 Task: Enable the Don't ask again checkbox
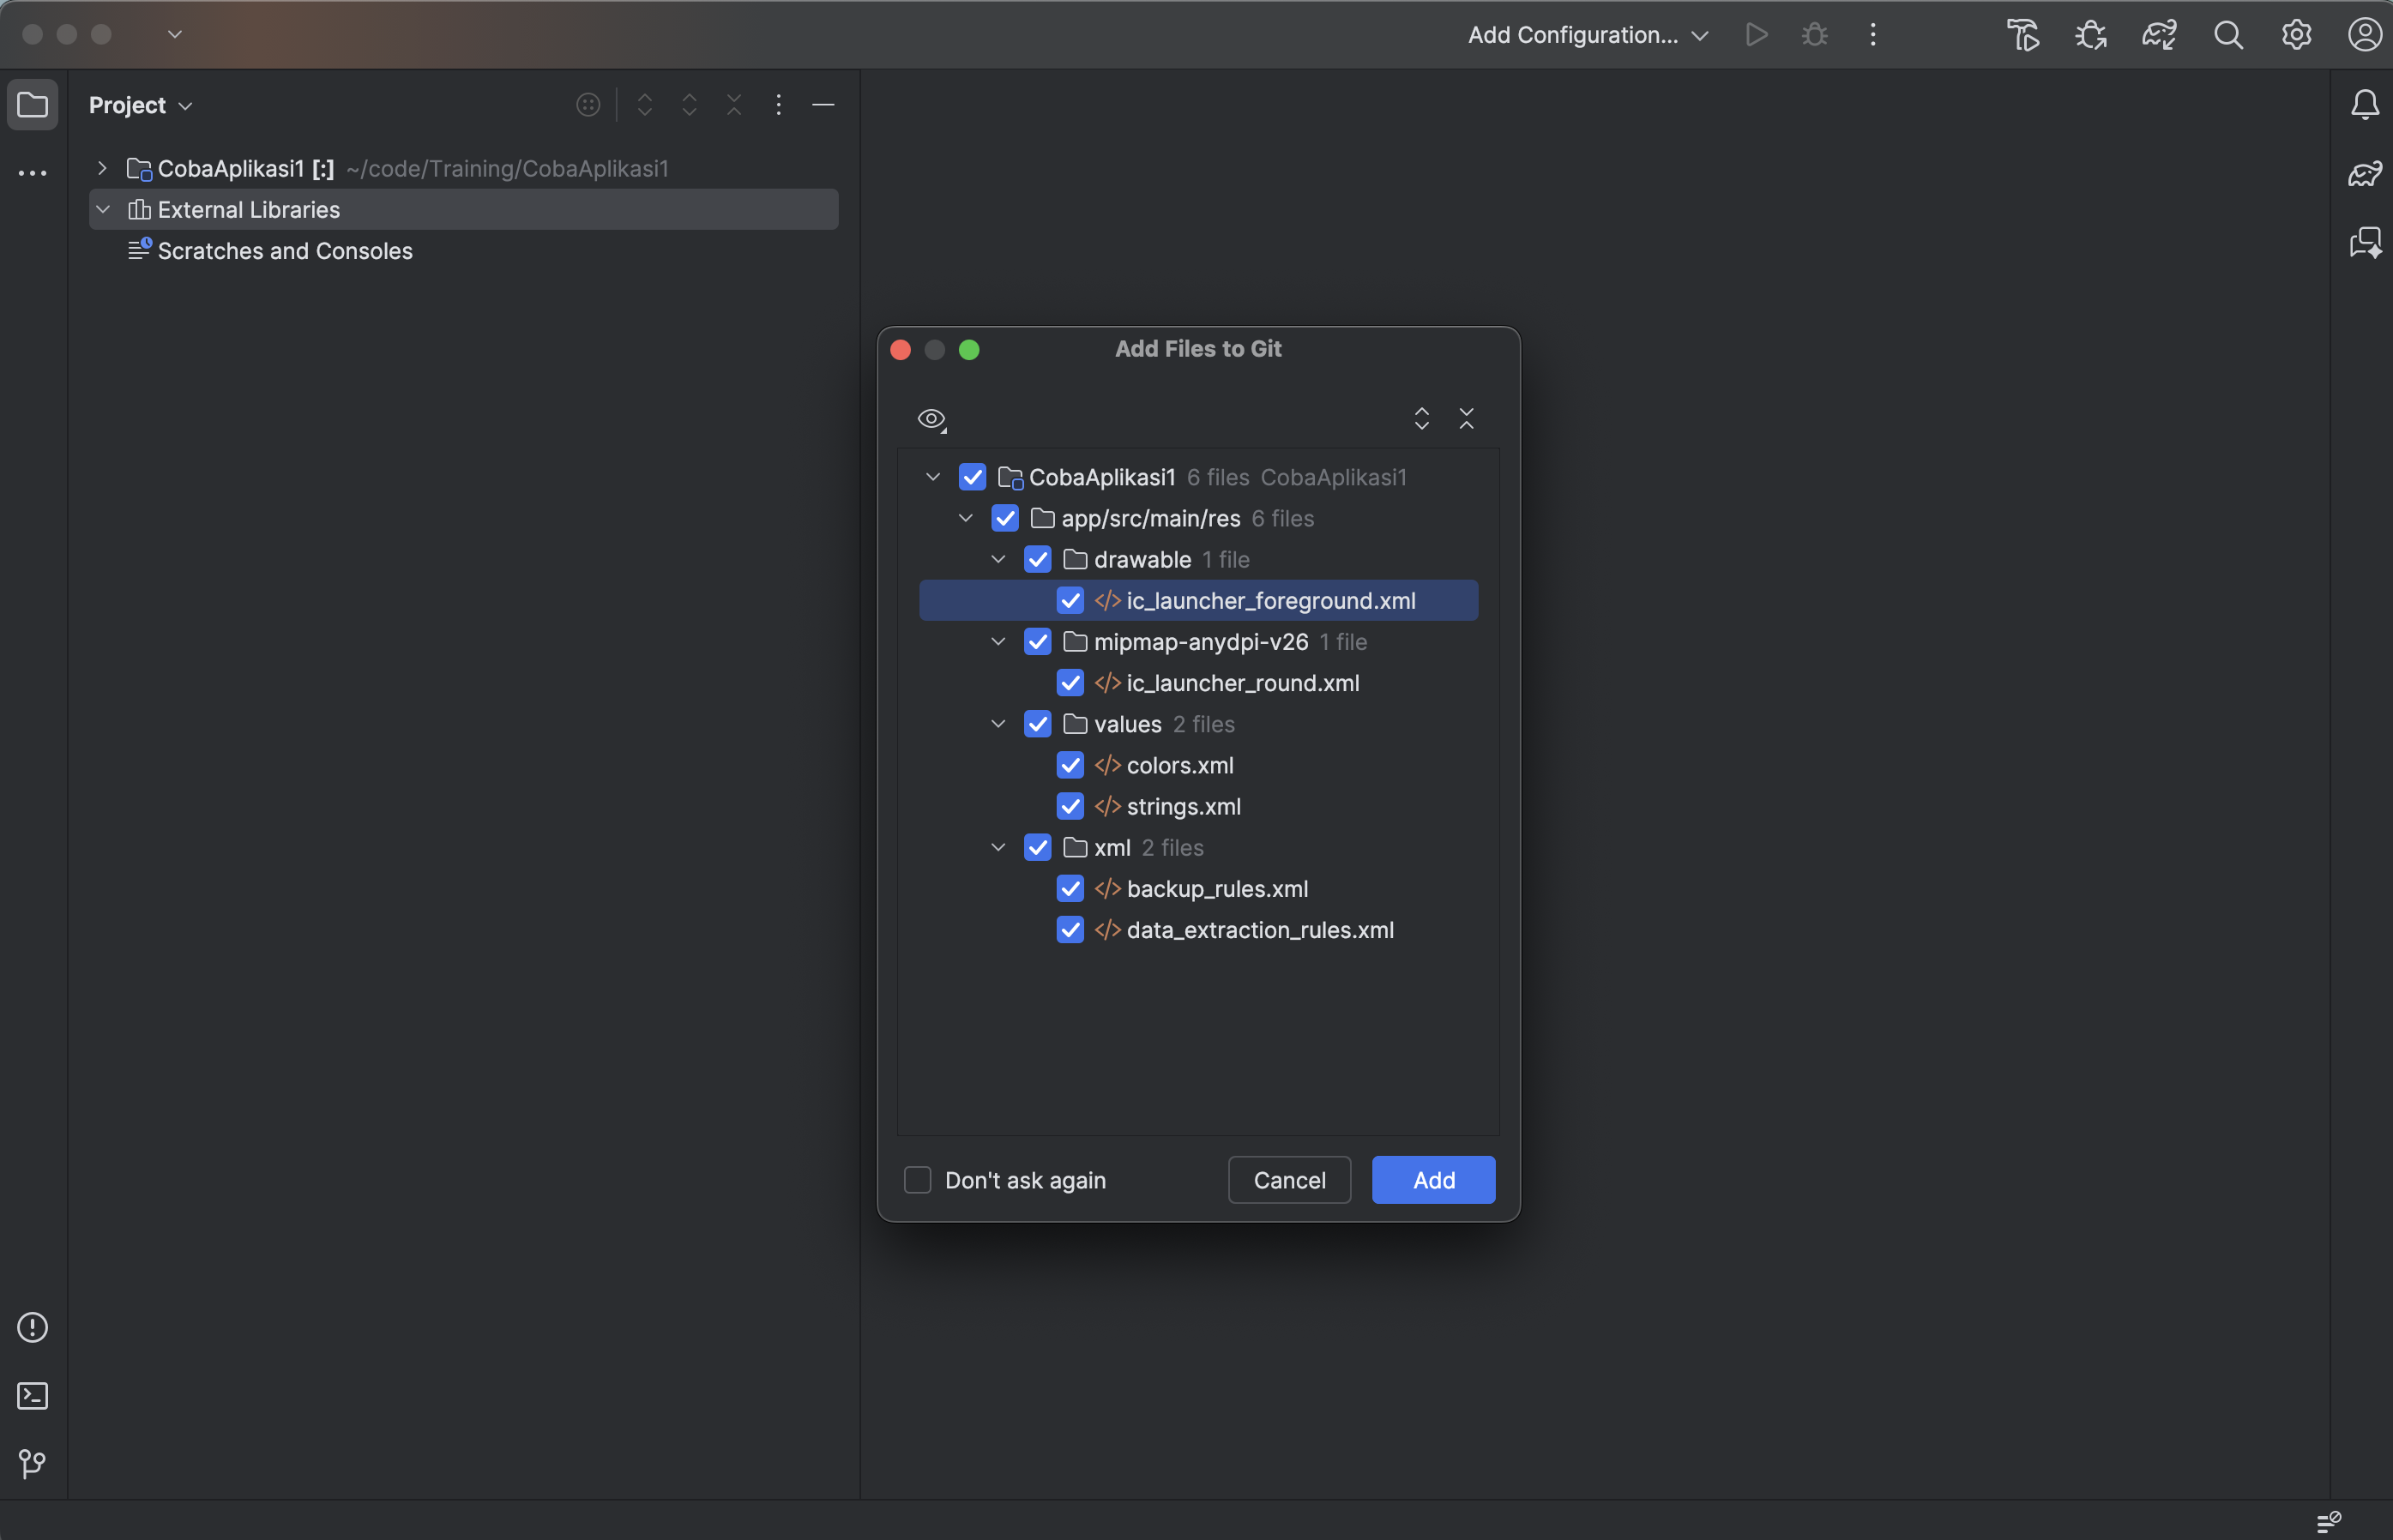(917, 1180)
